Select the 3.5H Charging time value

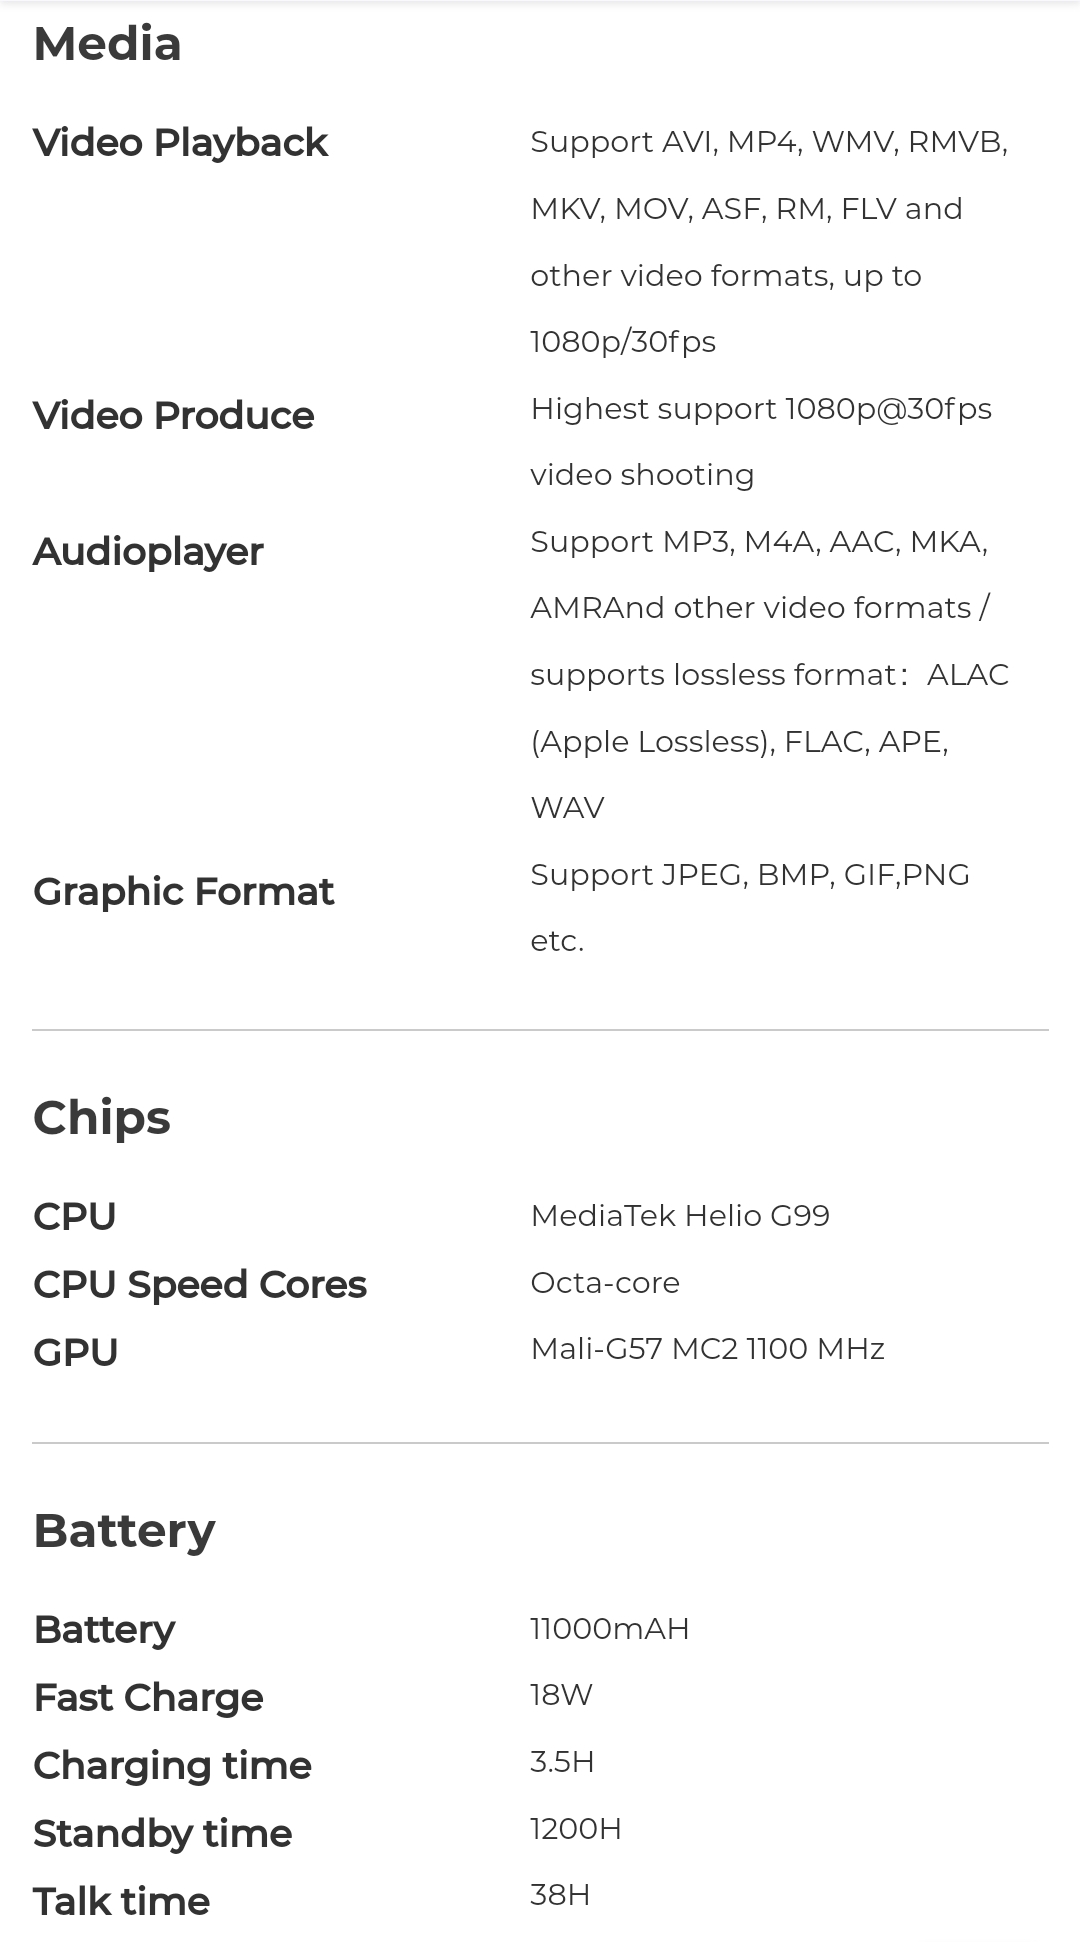pyautogui.click(x=562, y=1762)
